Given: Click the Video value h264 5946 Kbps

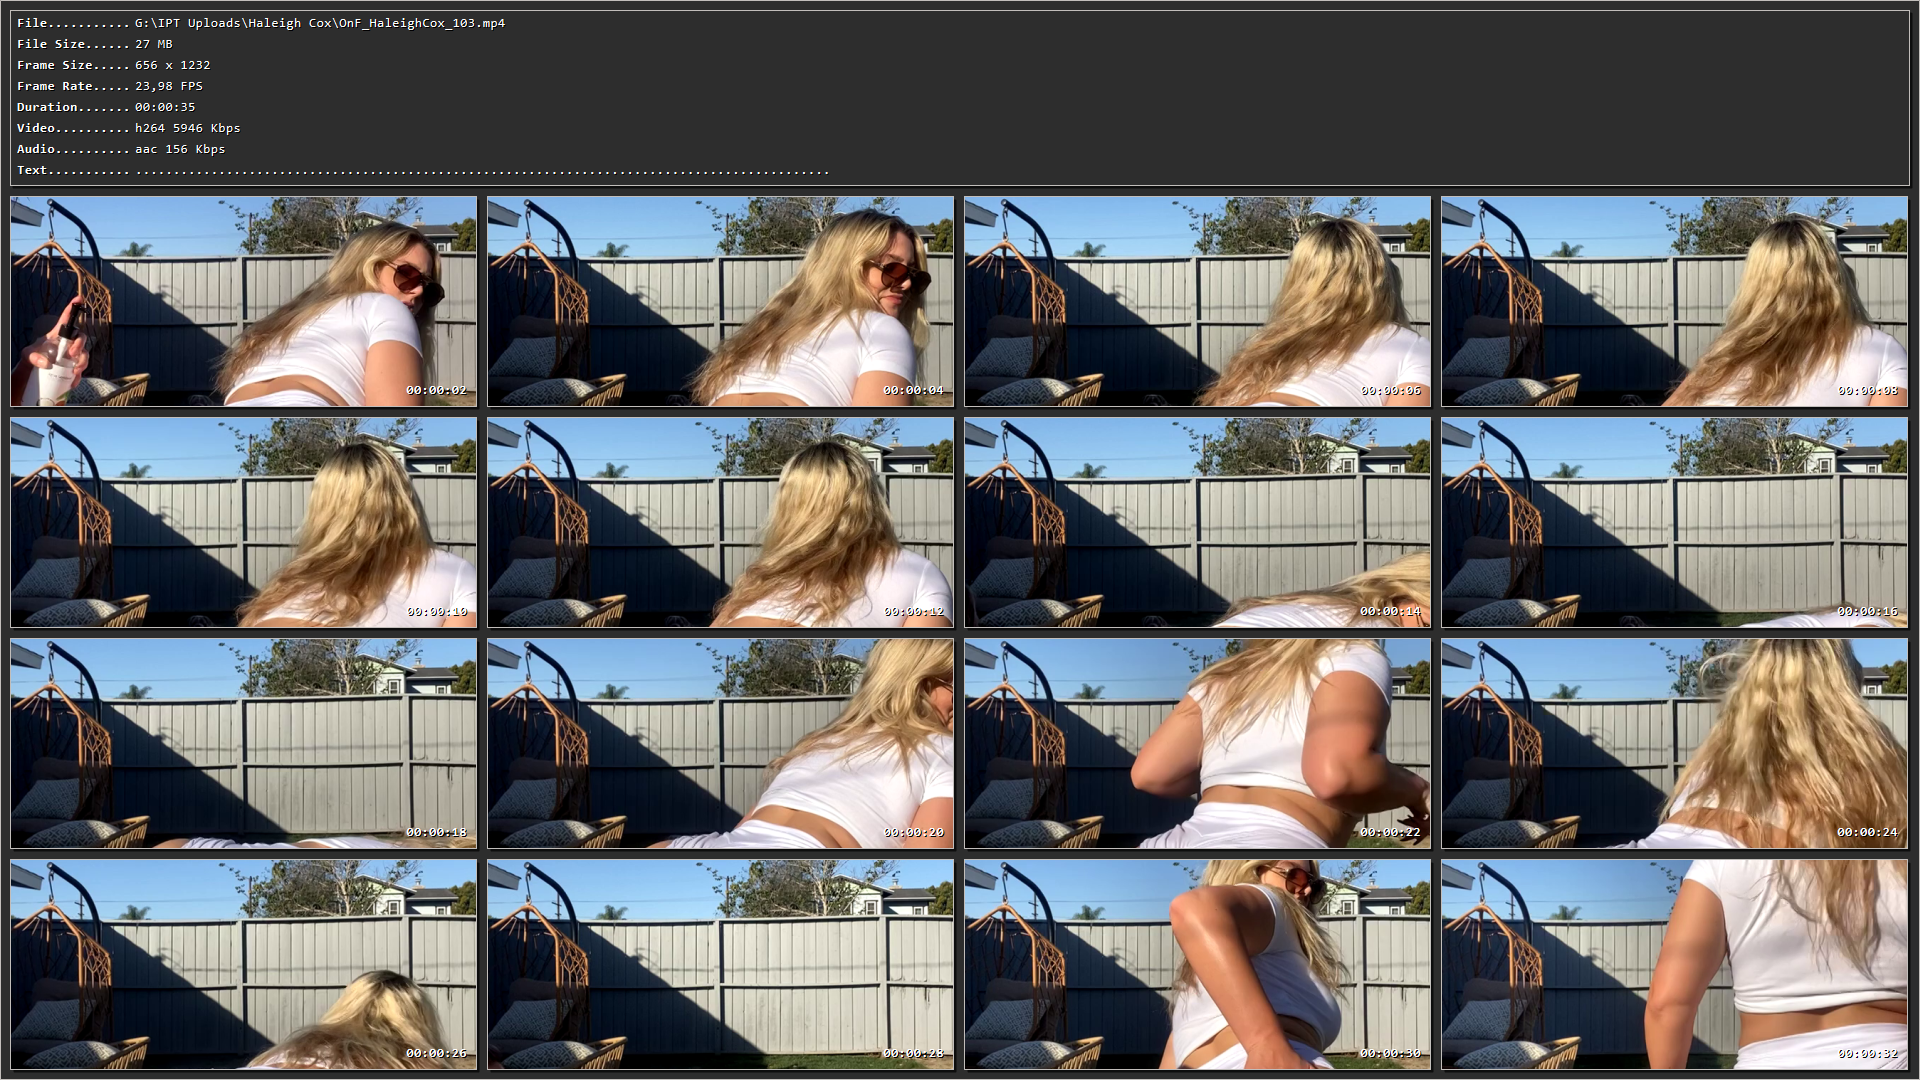Looking at the screenshot, I should (188, 128).
